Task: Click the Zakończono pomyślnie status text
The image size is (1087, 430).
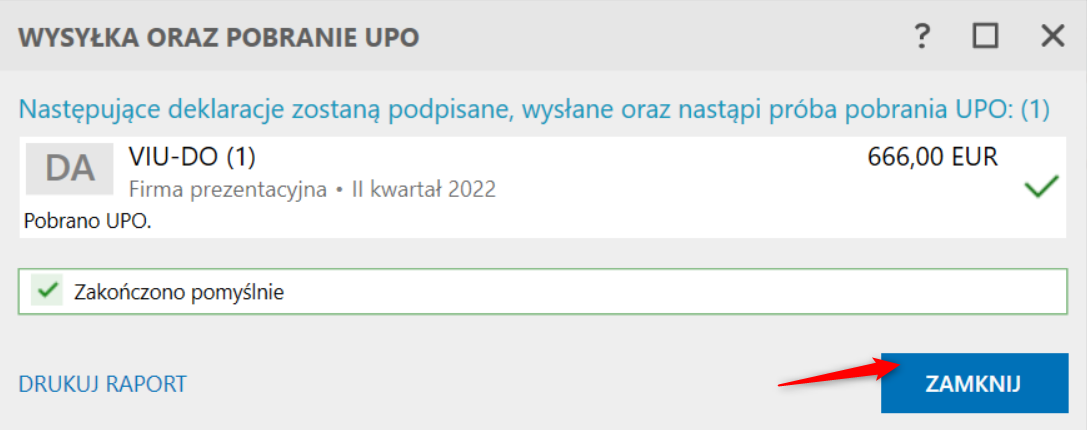Action: pos(180,293)
